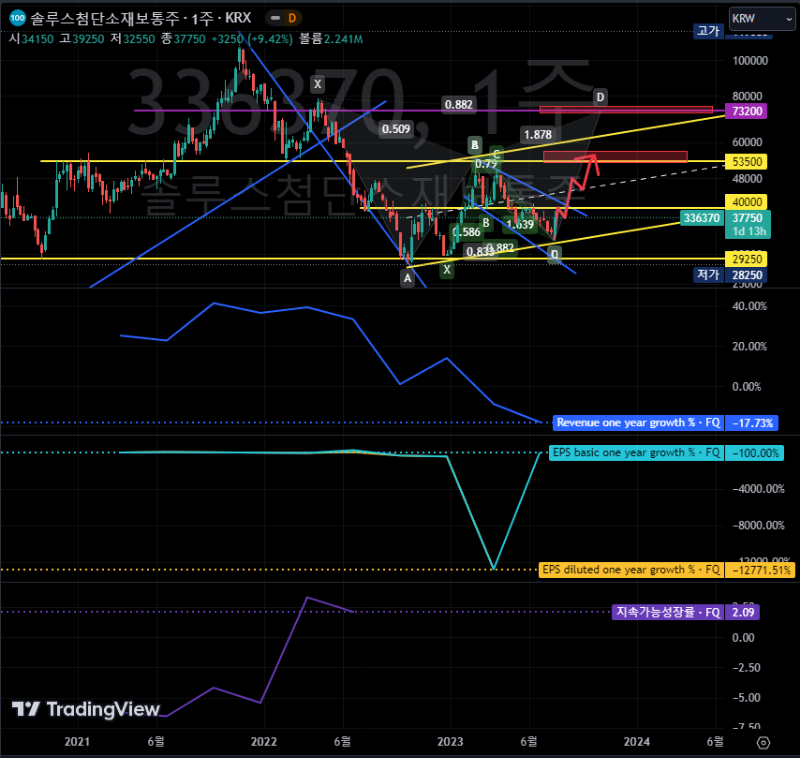Click the -12771.51% EPS diluted value
Screen dimensions: 800x758
click(x=760, y=570)
